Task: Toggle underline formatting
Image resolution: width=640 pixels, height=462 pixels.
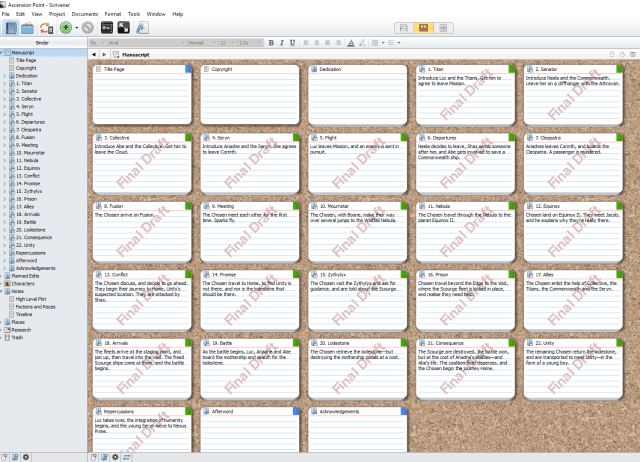Action: (x=292, y=43)
